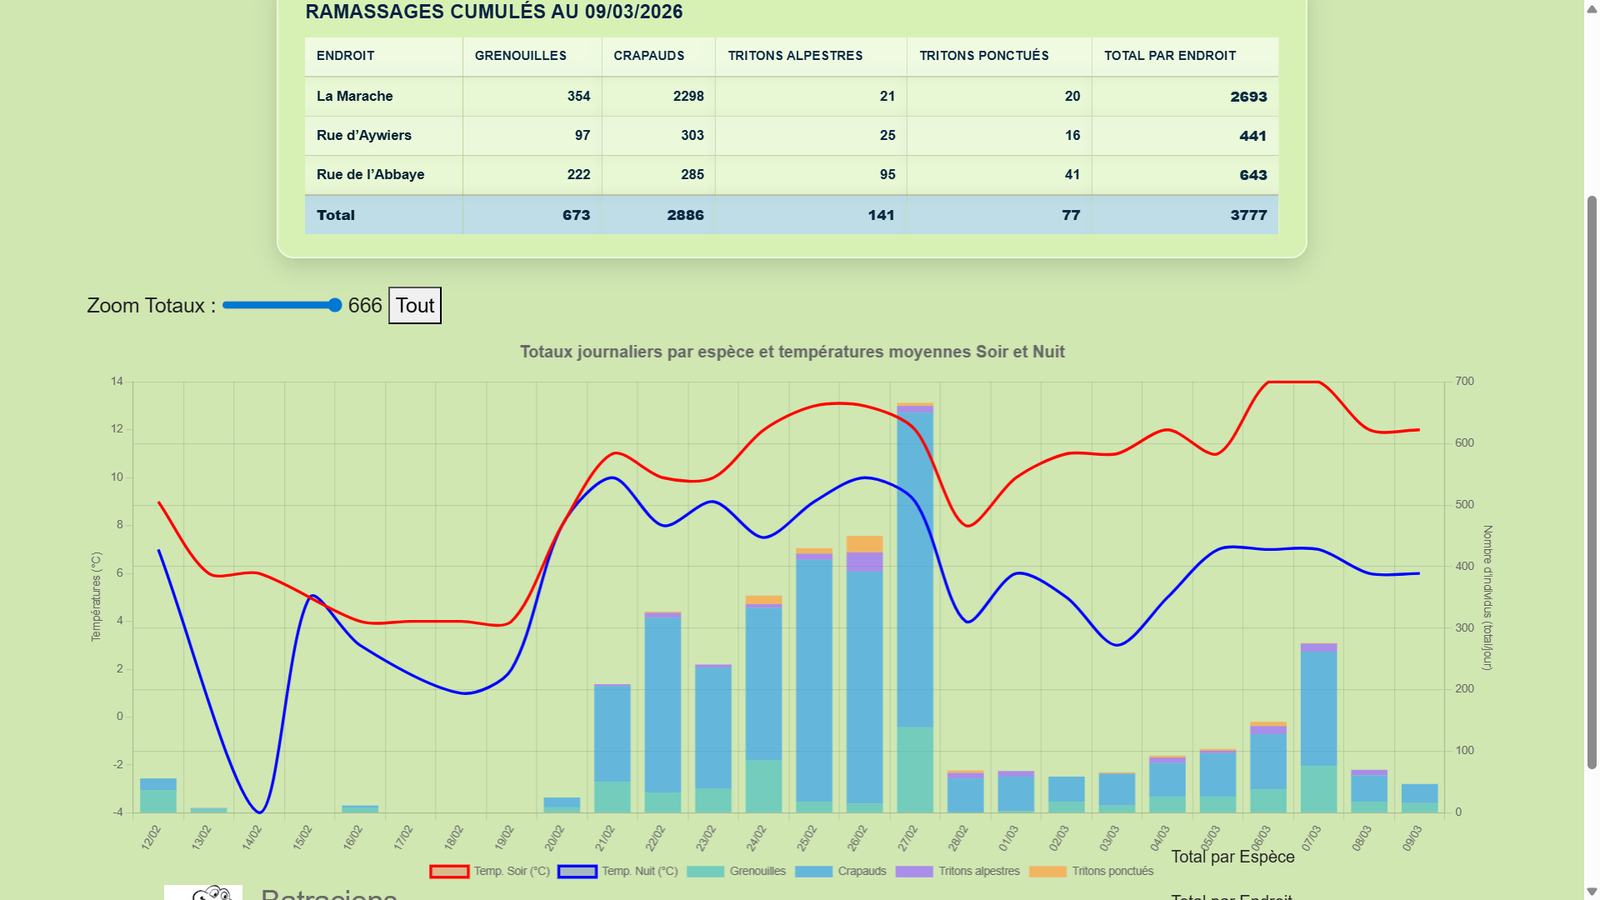This screenshot has height=900, width=1600.
Task: Select the Rue de l'Abbaye row label
Action: [370, 174]
